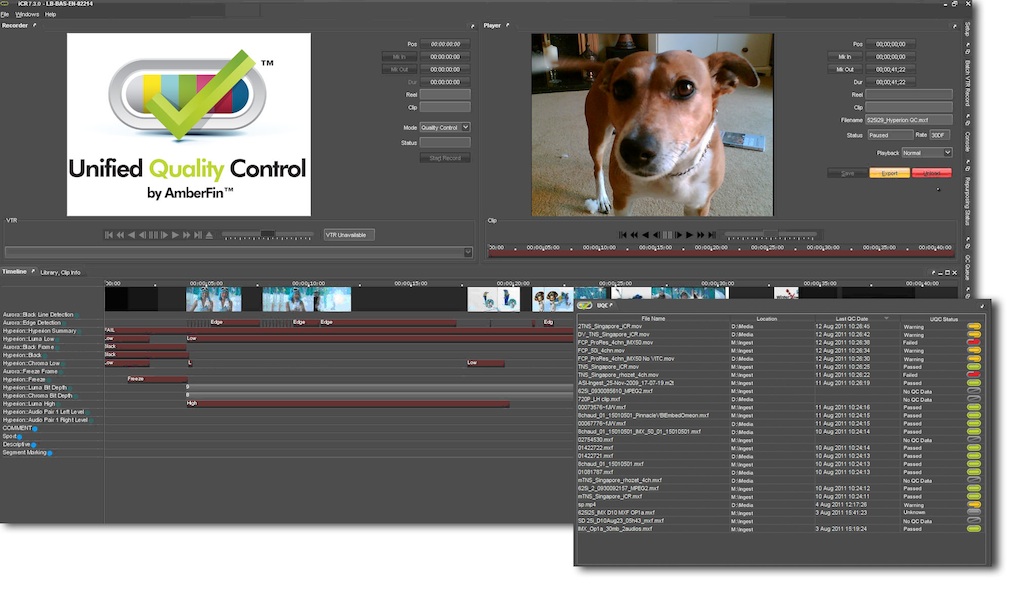Click the VTR Unavailable button
The width and height of the screenshot is (1024, 594).
click(349, 235)
